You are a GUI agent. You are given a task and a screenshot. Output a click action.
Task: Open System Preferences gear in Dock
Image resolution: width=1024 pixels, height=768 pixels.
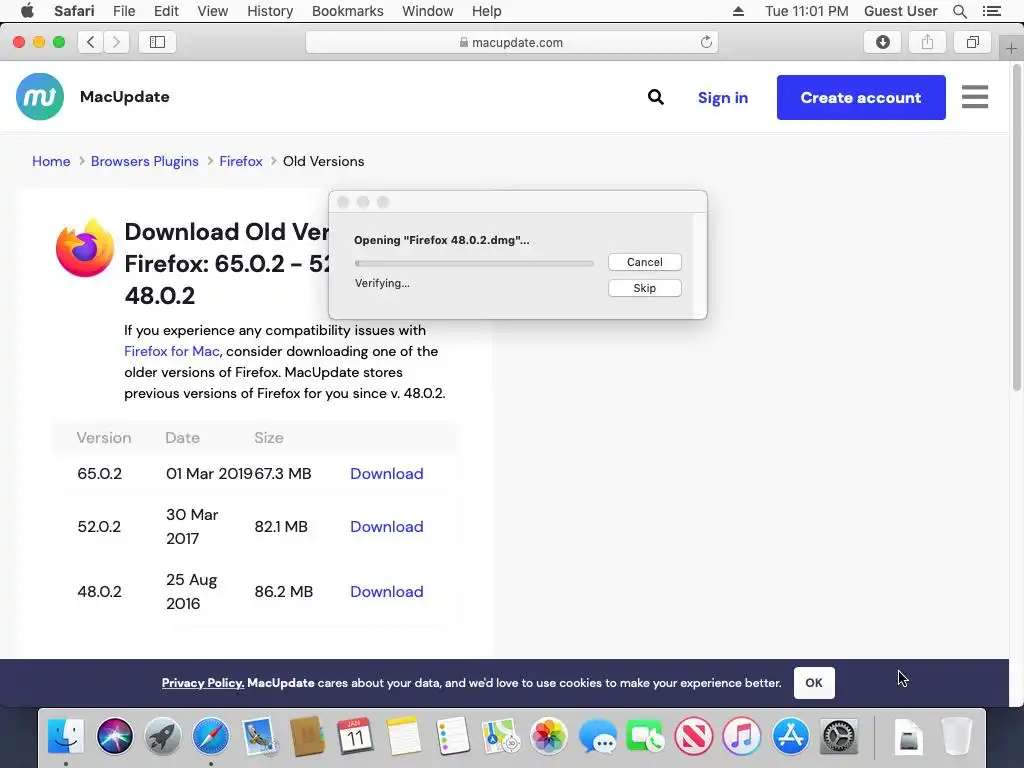pos(839,736)
